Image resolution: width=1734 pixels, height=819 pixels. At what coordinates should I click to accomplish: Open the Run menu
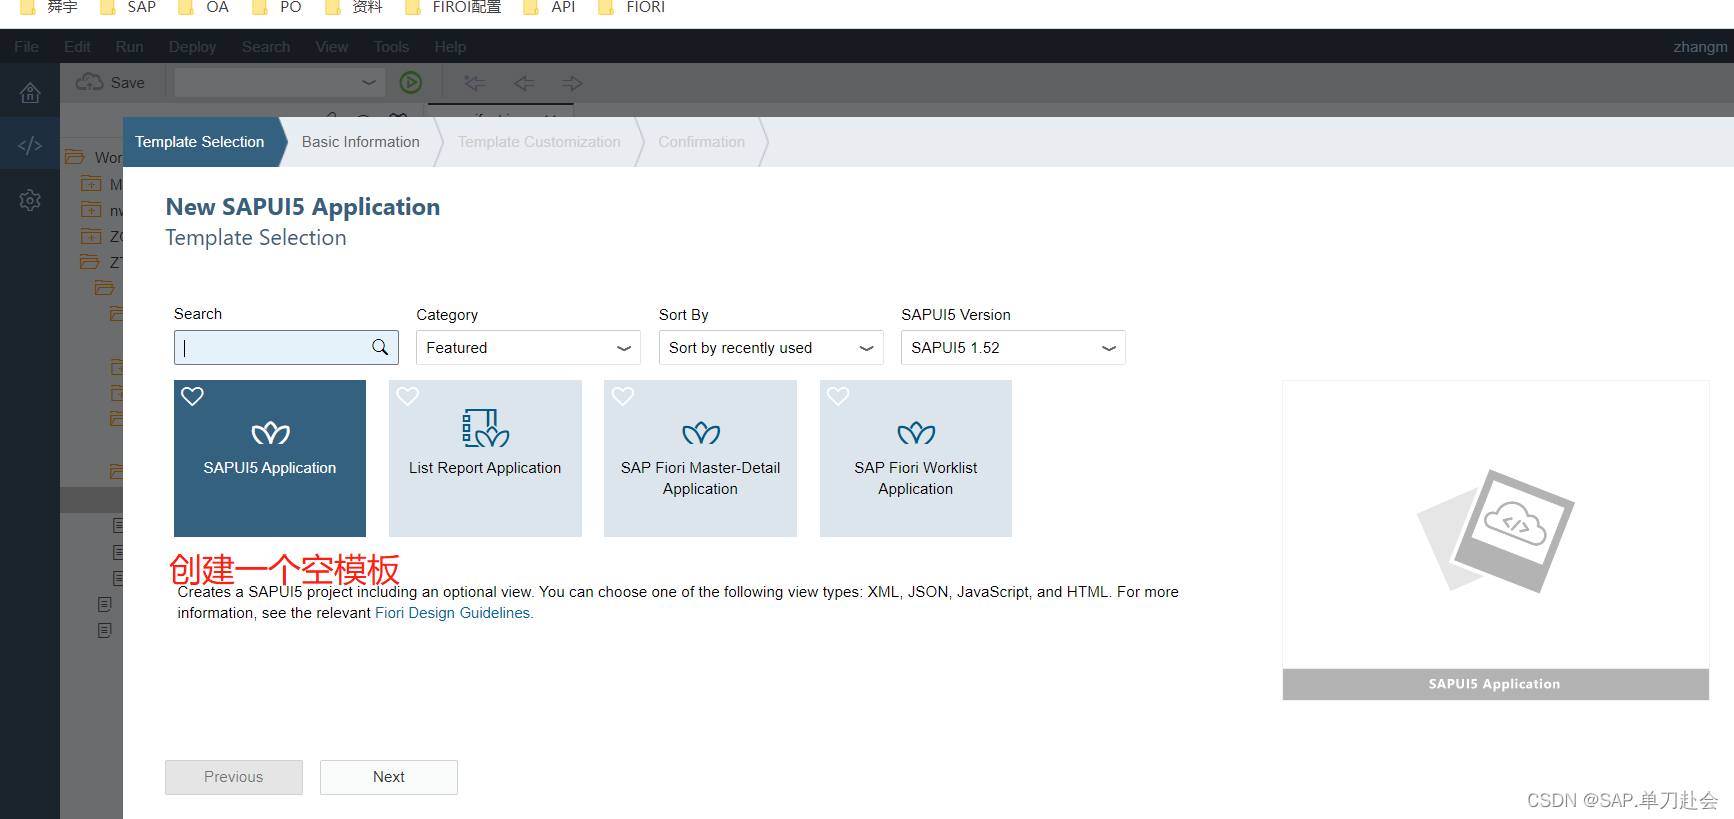coord(129,46)
